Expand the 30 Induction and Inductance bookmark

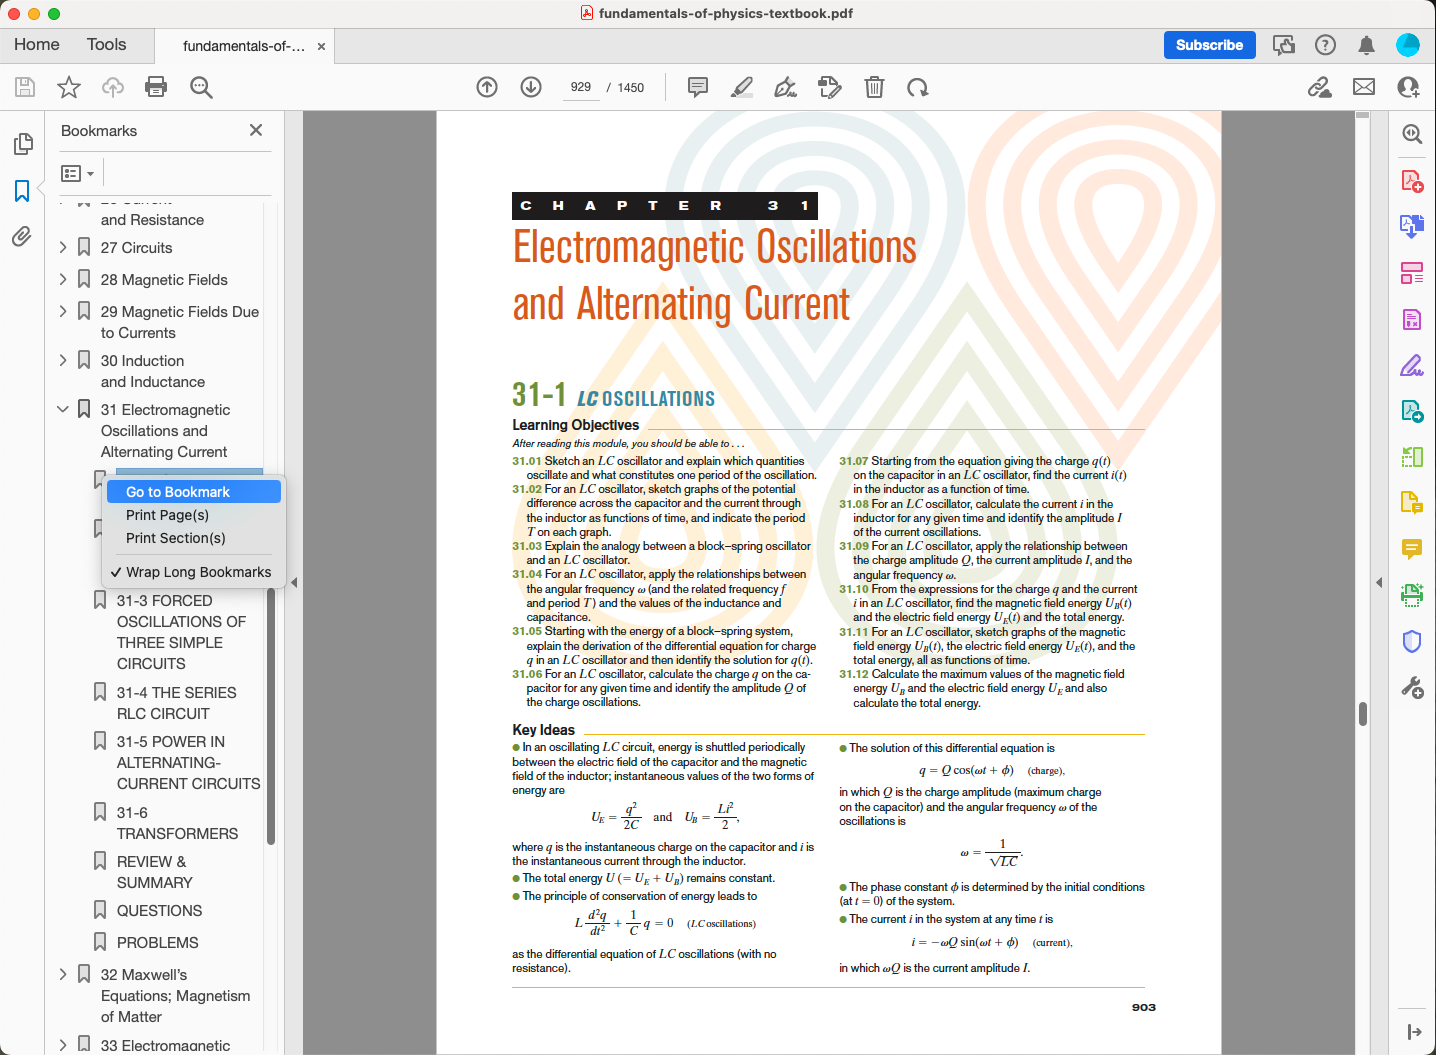click(x=62, y=360)
